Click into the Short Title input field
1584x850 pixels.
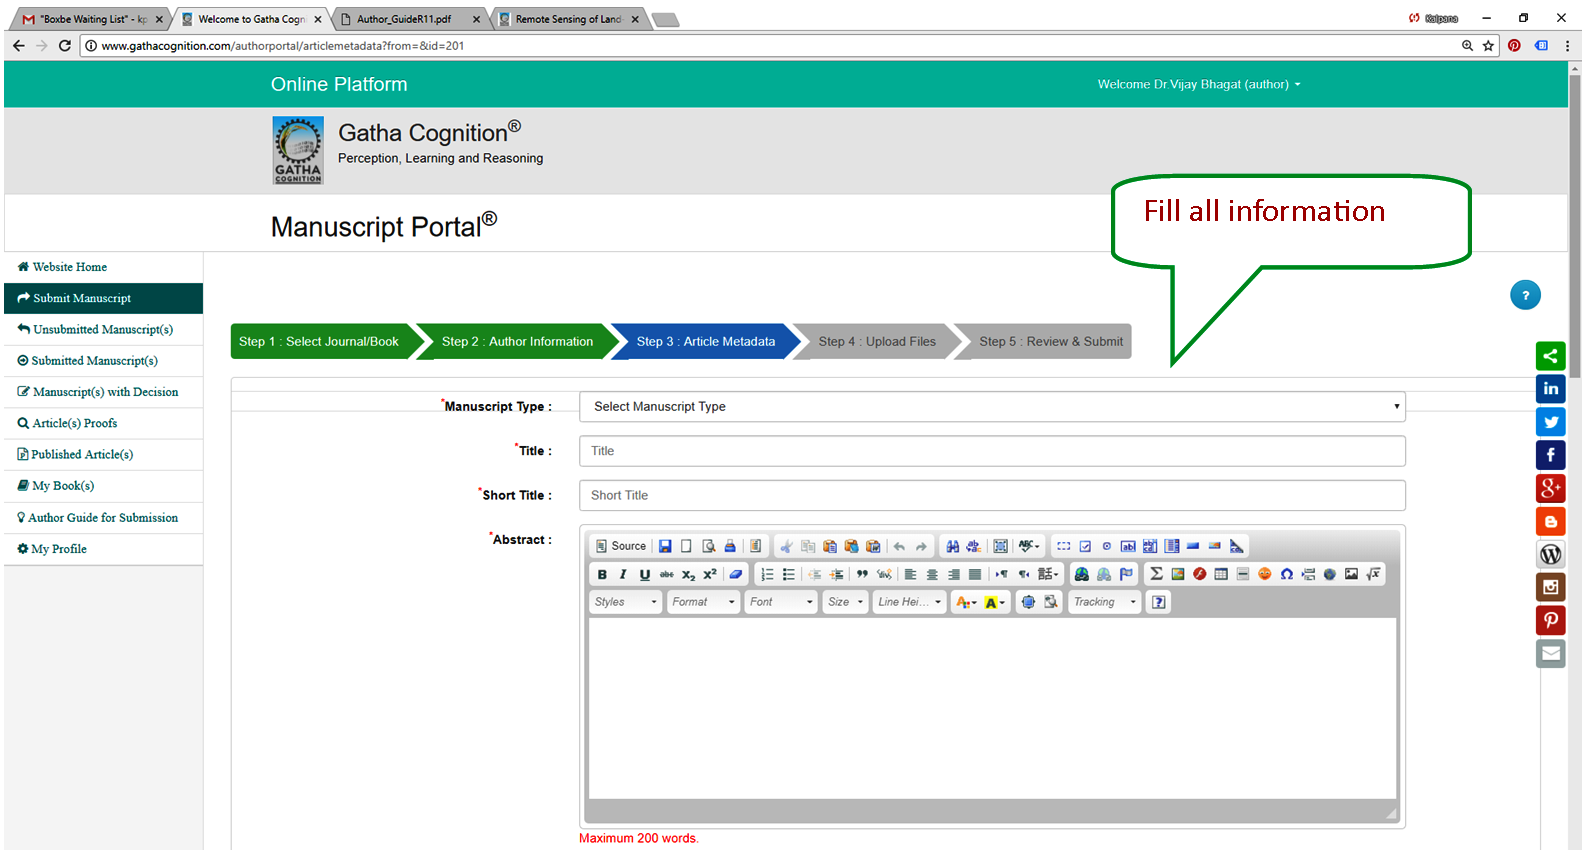pyautogui.click(x=992, y=496)
